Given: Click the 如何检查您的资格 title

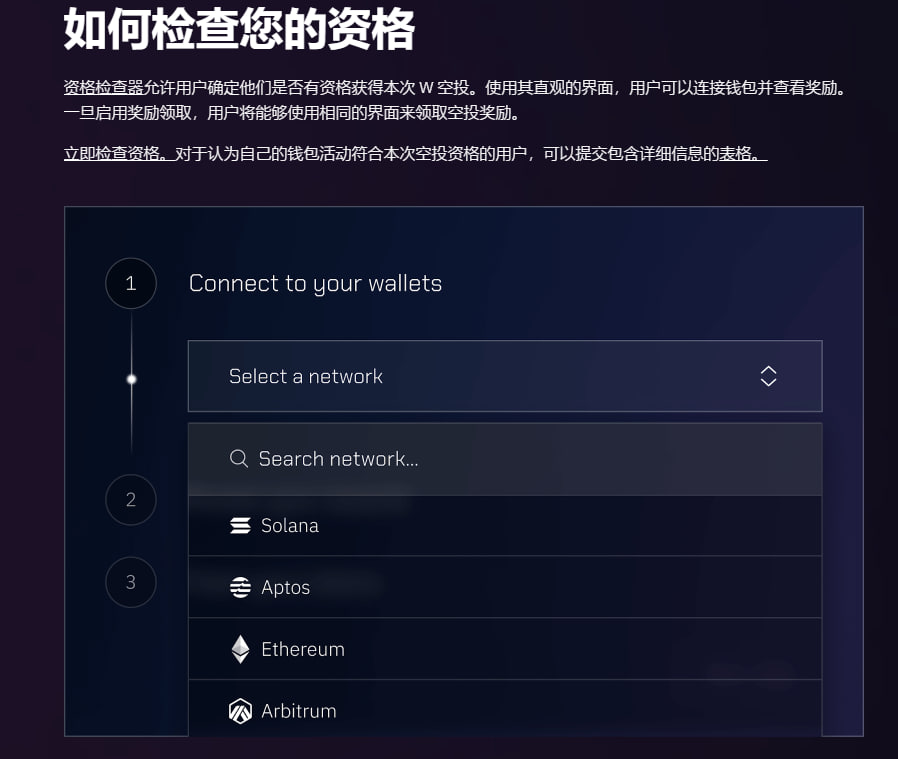Looking at the screenshot, I should click(x=239, y=29).
